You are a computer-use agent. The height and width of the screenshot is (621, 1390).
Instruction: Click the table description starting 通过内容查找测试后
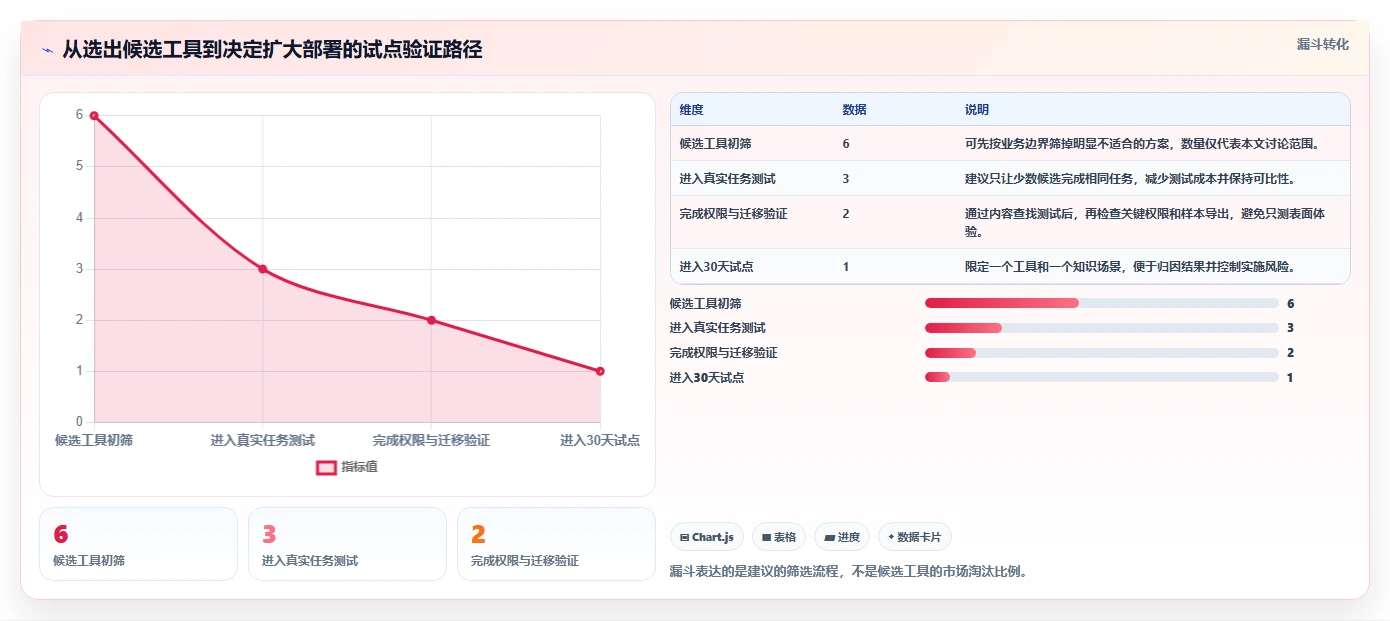tap(1145, 223)
